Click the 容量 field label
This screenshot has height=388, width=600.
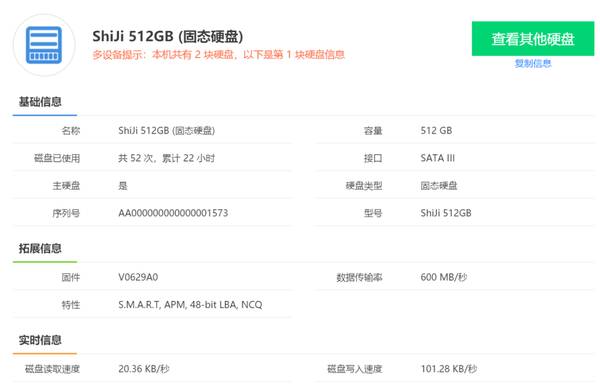click(x=373, y=130)
